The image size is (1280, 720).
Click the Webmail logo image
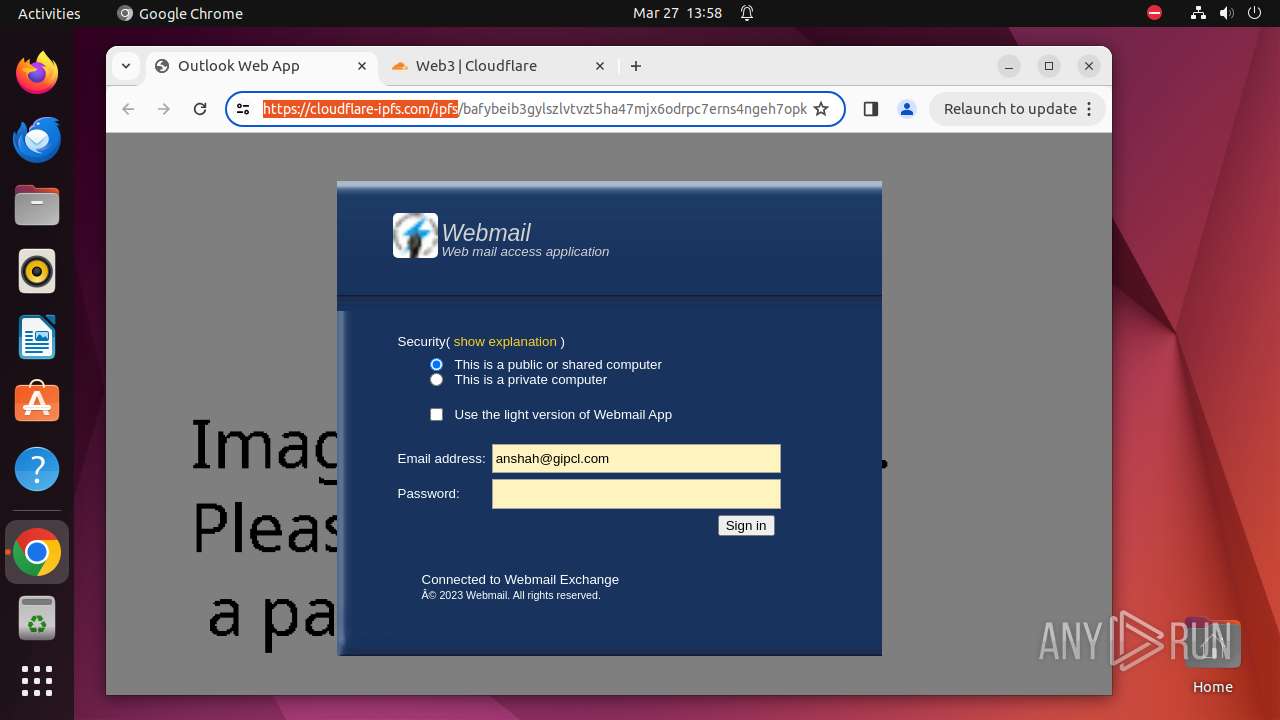coord(415,236)
